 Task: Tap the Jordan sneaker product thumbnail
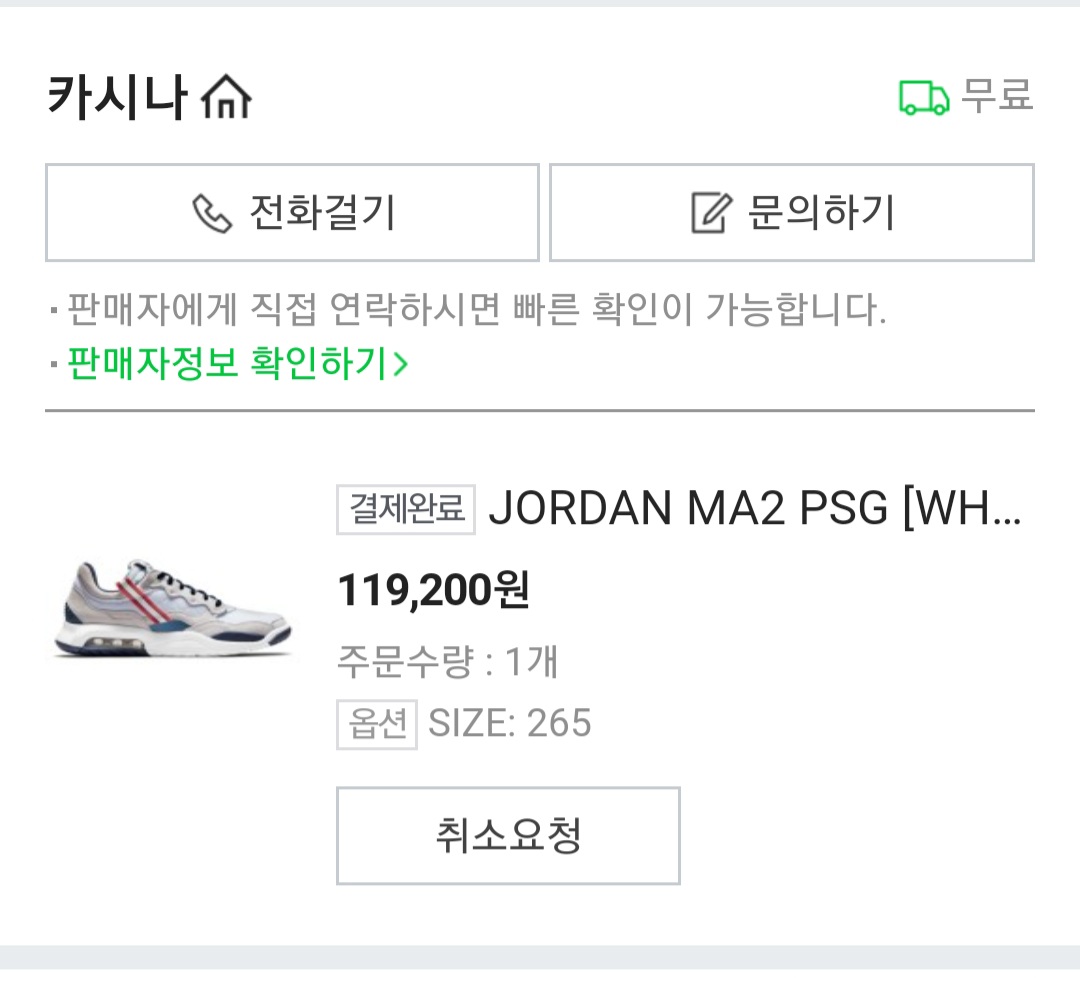(172, 609)
